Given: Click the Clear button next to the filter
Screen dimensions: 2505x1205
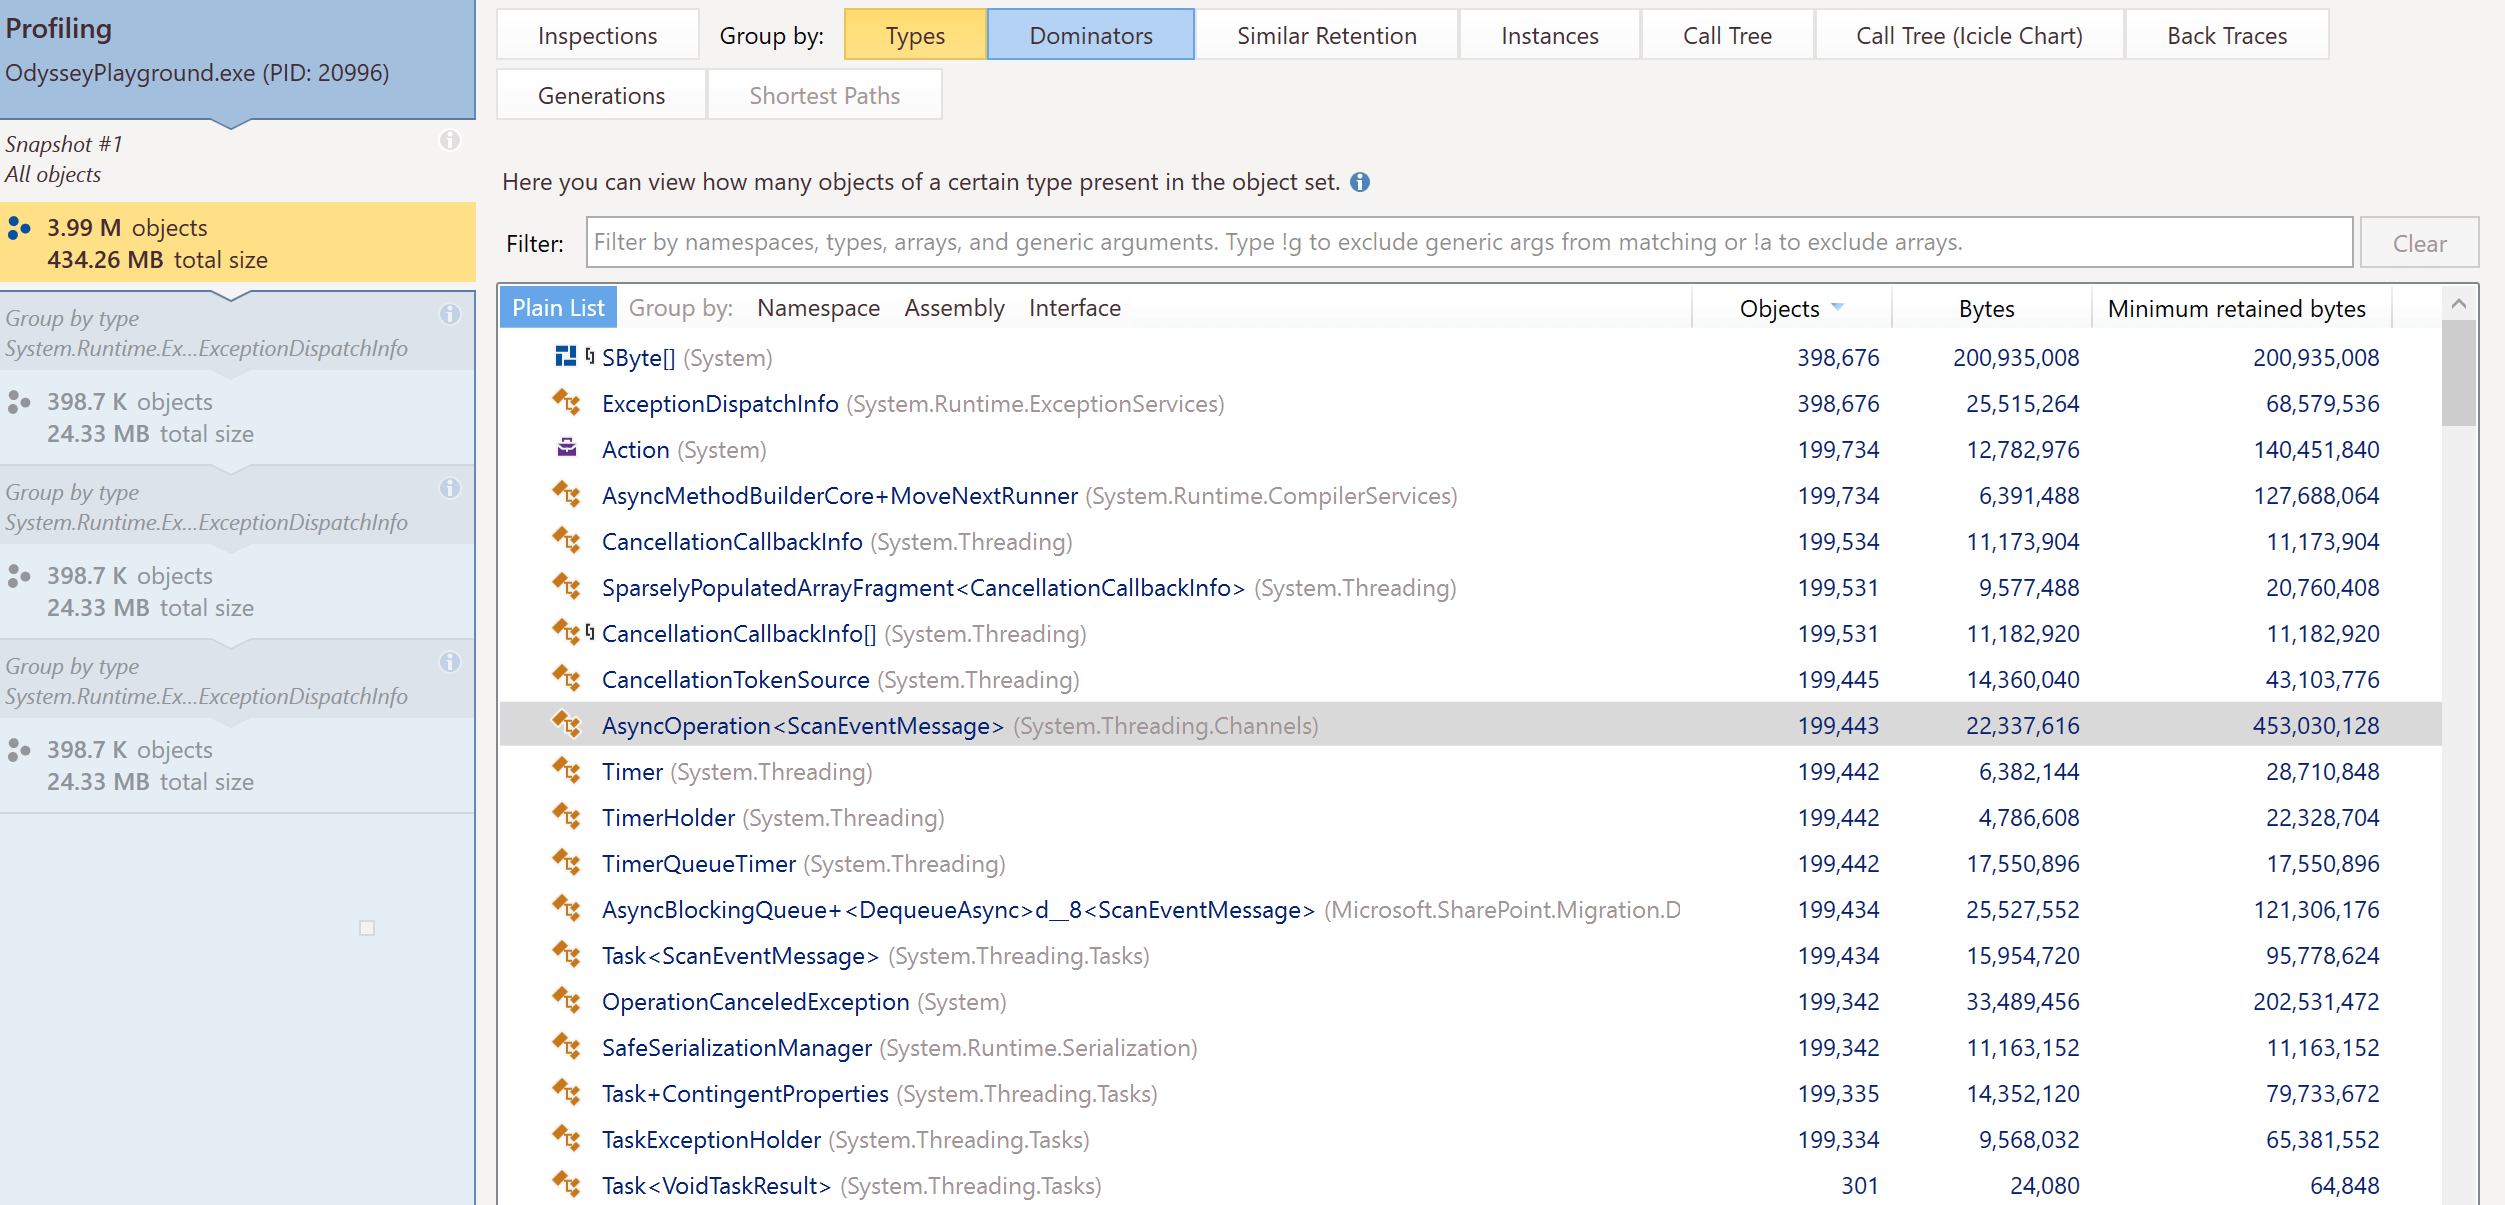Looking at the screenshot, I should coord(2419,242).
